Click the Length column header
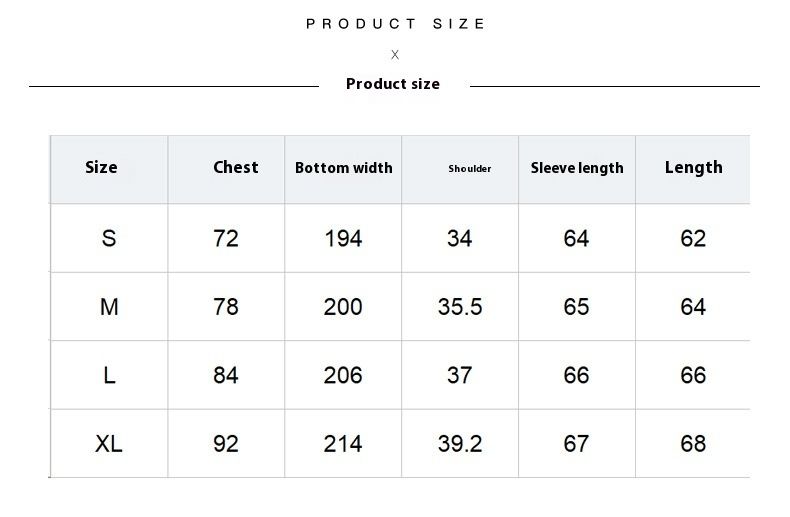Image resolution: width=790 pixels, height=517 pixels. pos(693,167)
